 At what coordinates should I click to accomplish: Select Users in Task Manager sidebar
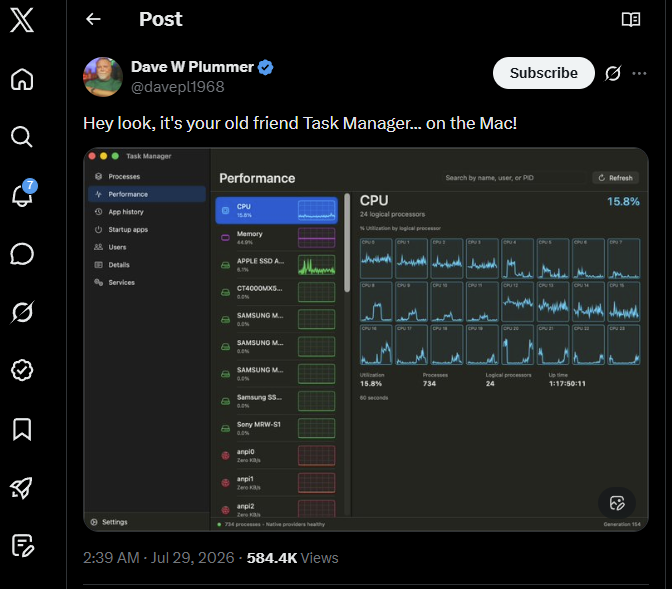pyautogui.click(x=147, y=247)
